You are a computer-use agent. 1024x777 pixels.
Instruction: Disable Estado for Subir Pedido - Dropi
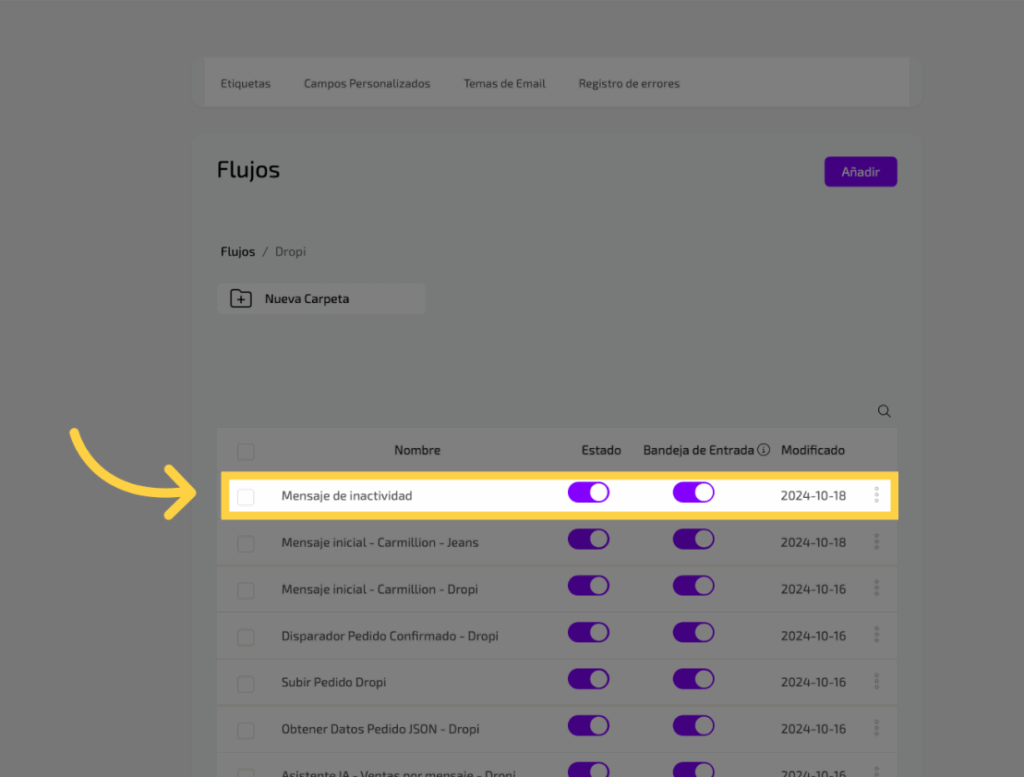point(588,680)
